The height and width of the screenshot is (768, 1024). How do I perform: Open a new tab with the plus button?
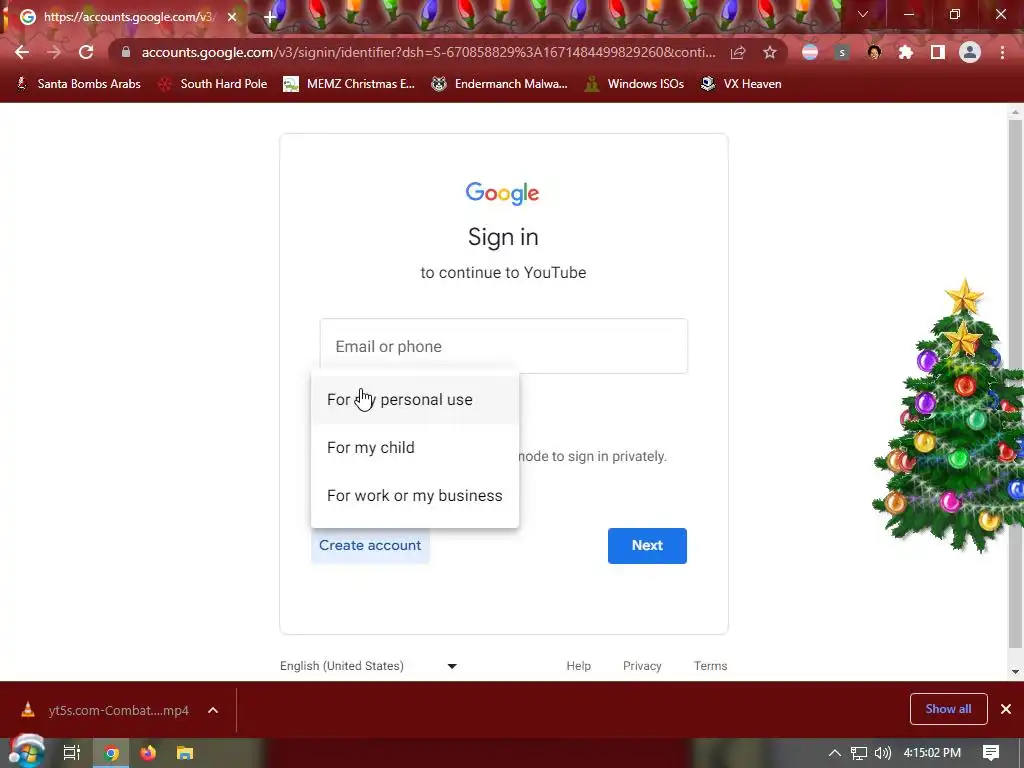270,18
